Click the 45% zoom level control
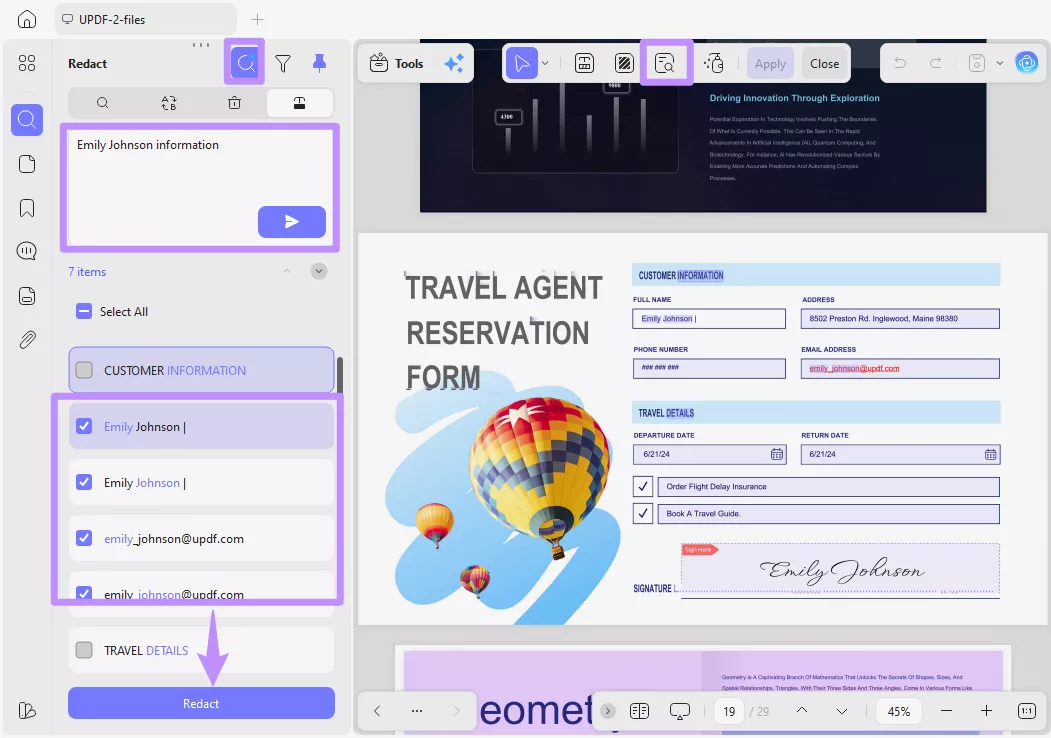This screenshot has width=1051, height=738. point(898,710)
